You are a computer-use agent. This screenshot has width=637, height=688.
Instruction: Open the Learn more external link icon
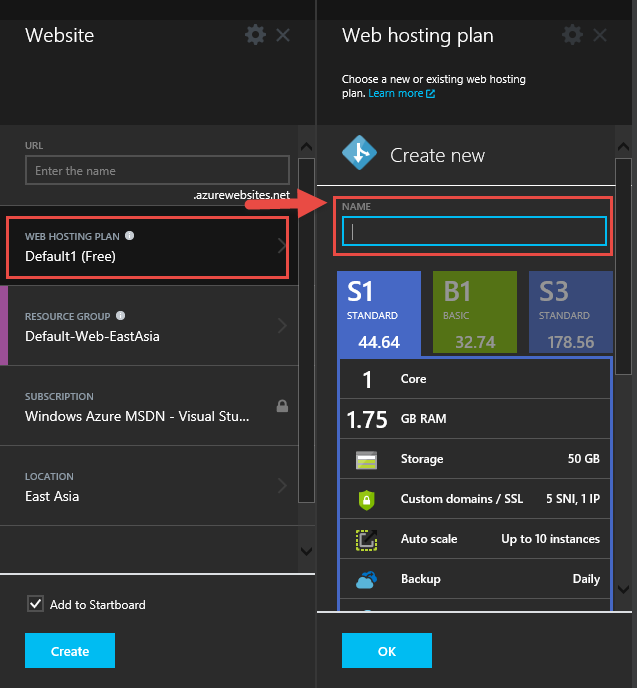pyautogui.click(x=430, y=93)
